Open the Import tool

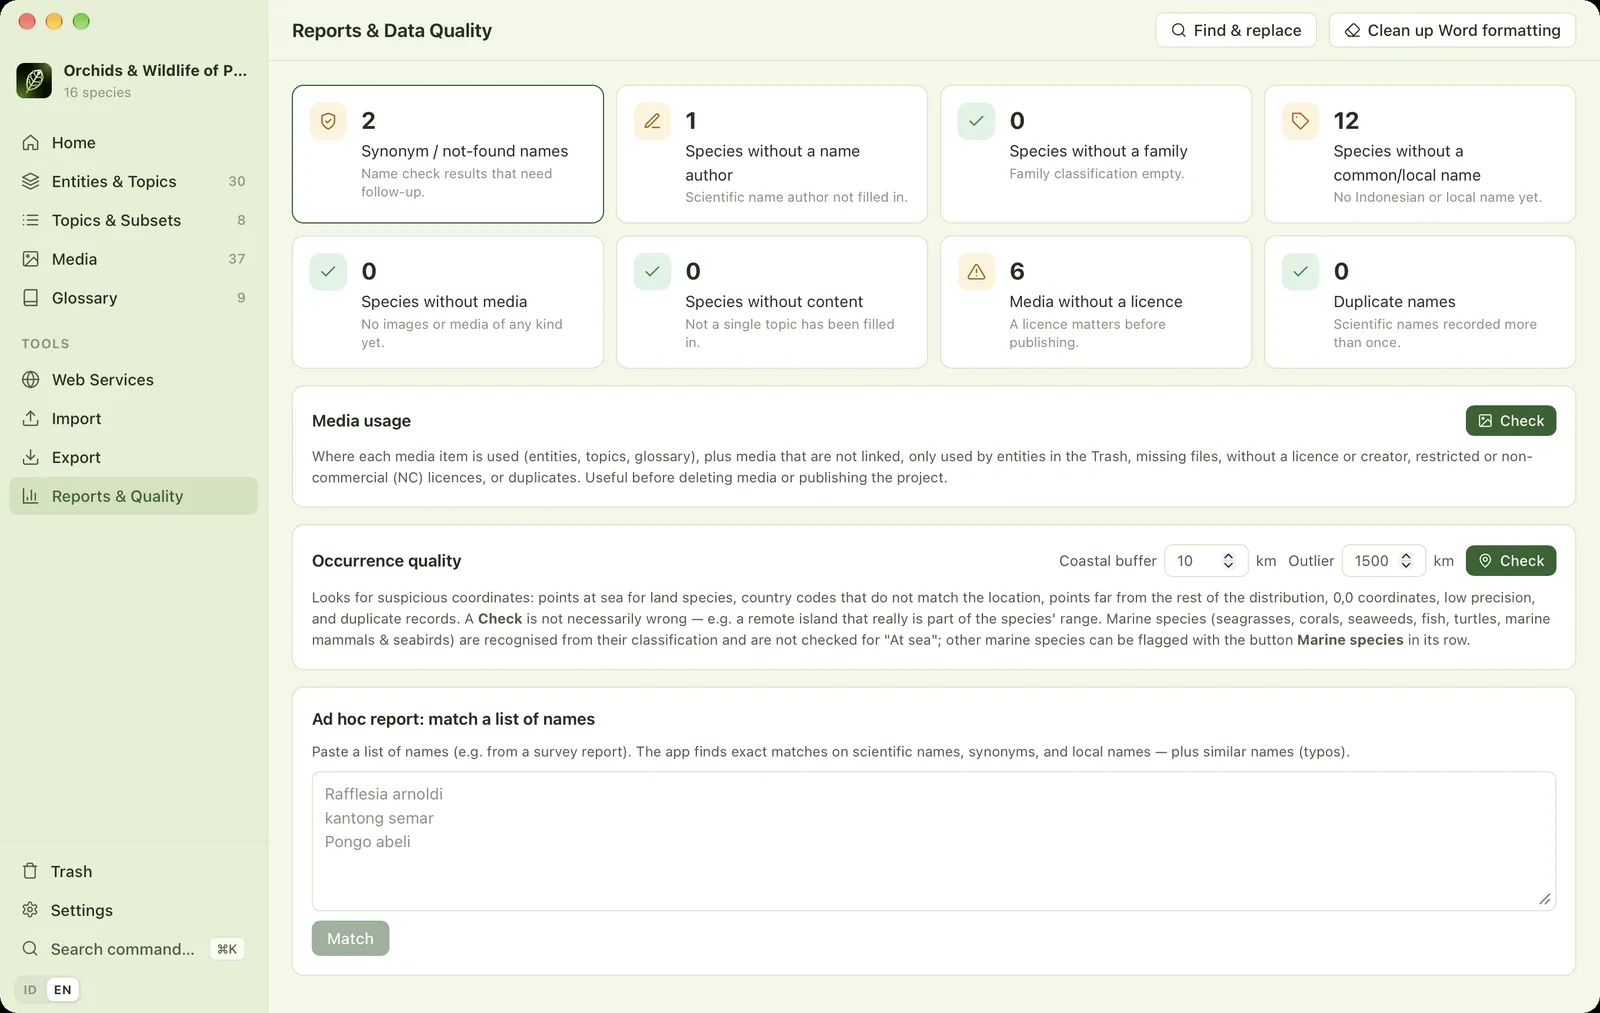click(134, 419)
